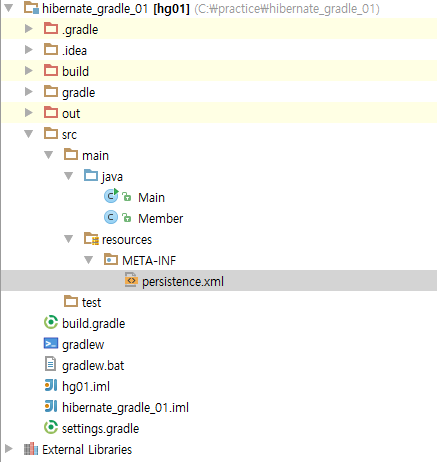Click the settings.gradle Gradle icon

pos(51,427)
